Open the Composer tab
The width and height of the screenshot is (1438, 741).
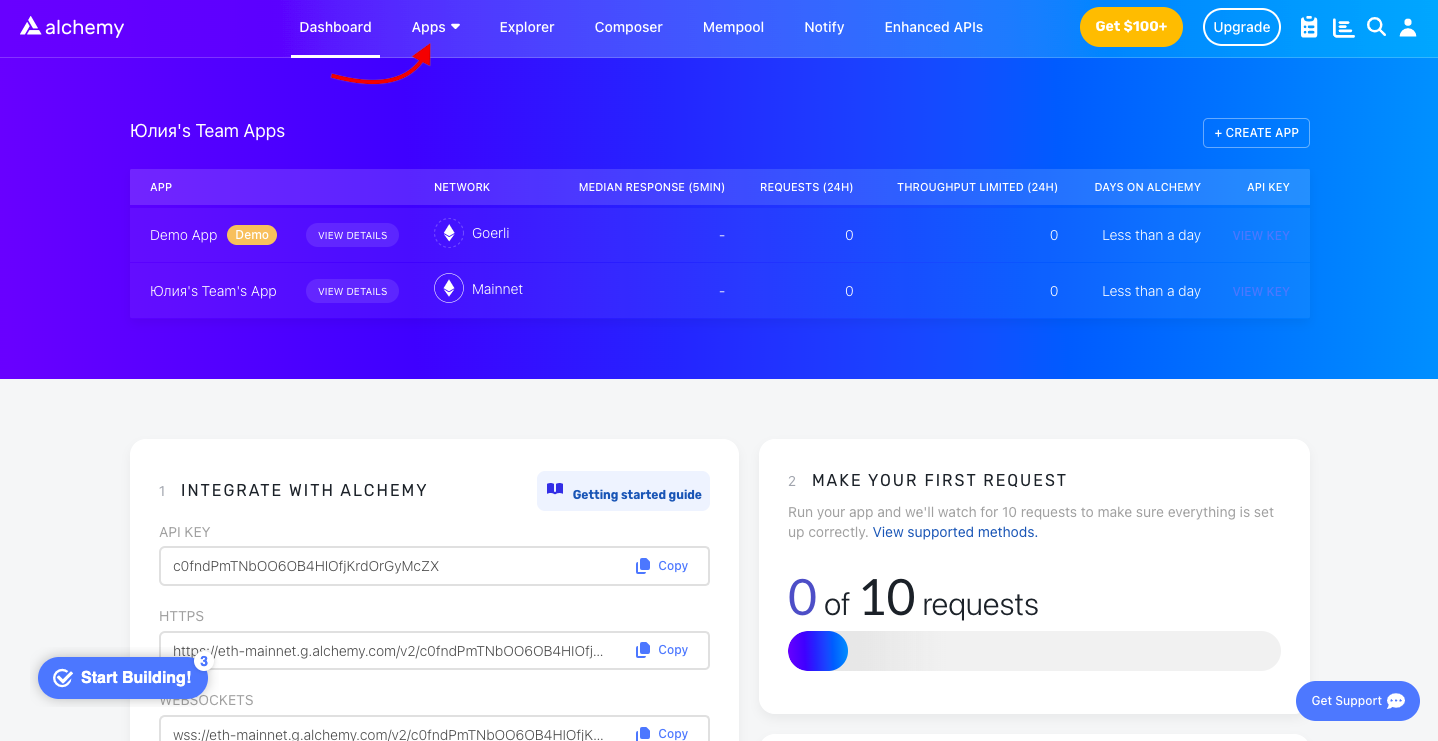pyautogui.click(x=628, y=27)
